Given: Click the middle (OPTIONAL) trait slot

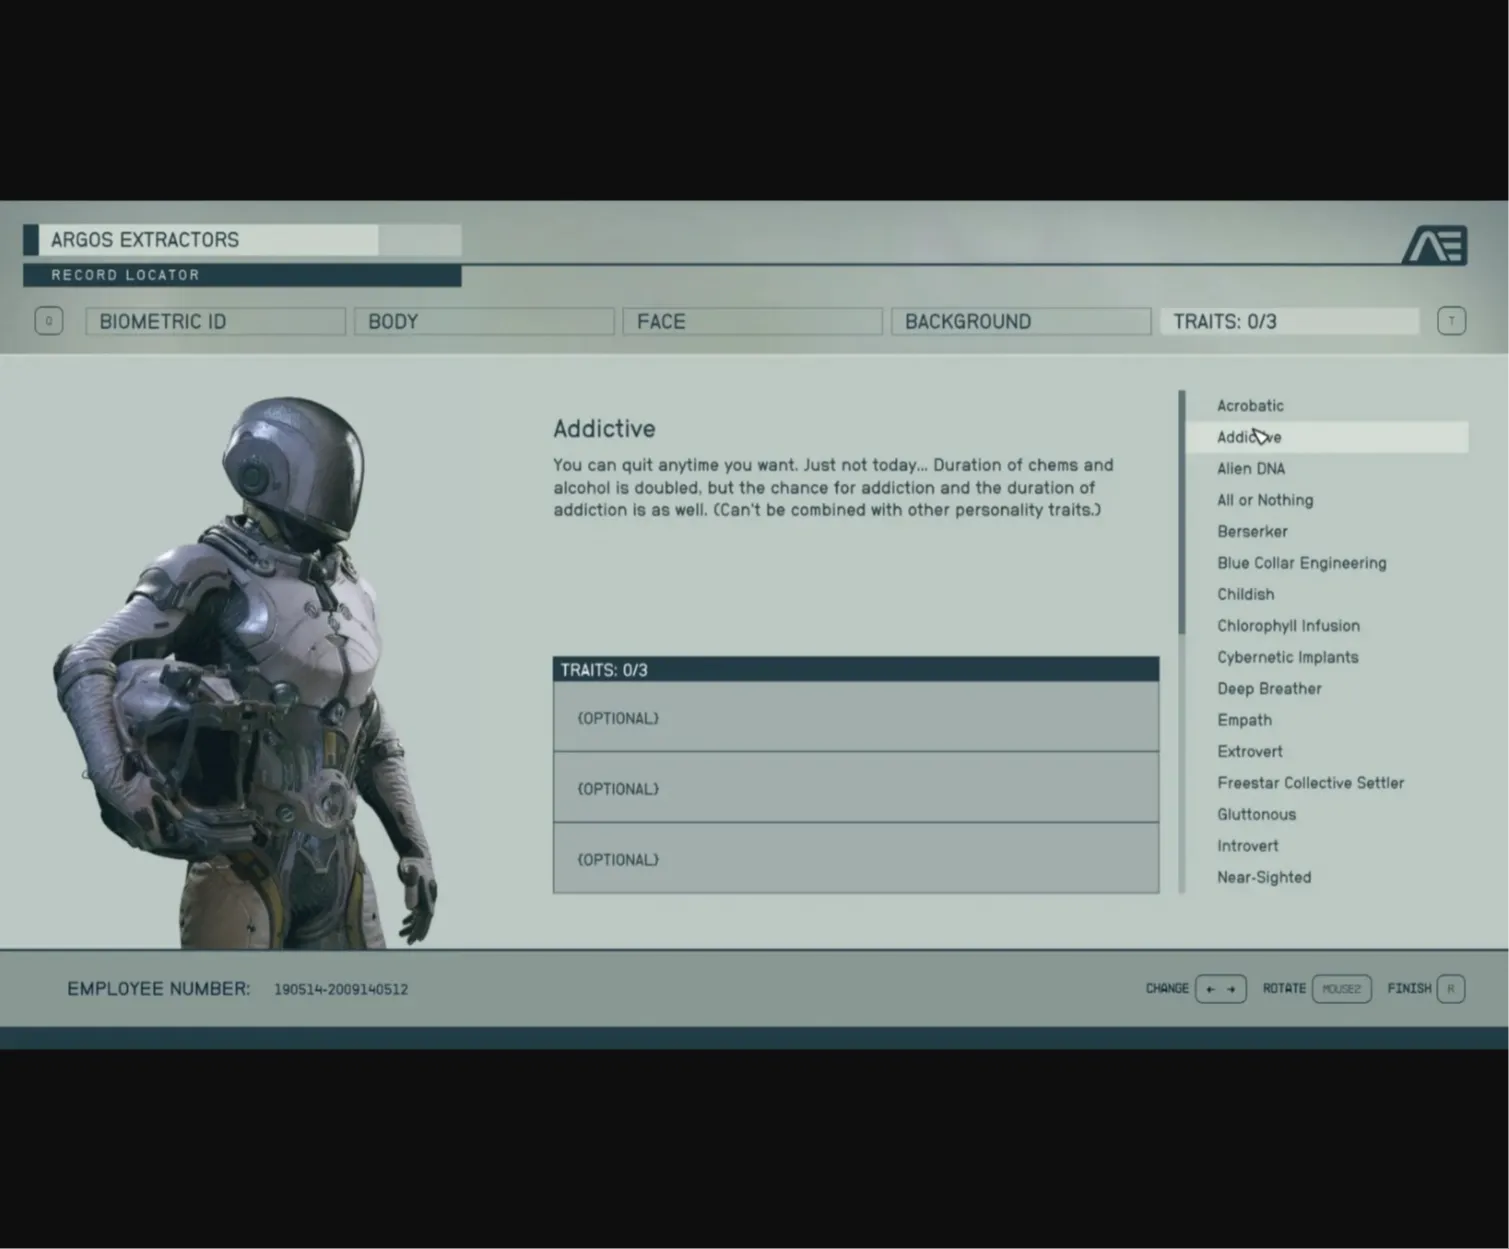Looking at the screenshot, I should coord(856,788).
